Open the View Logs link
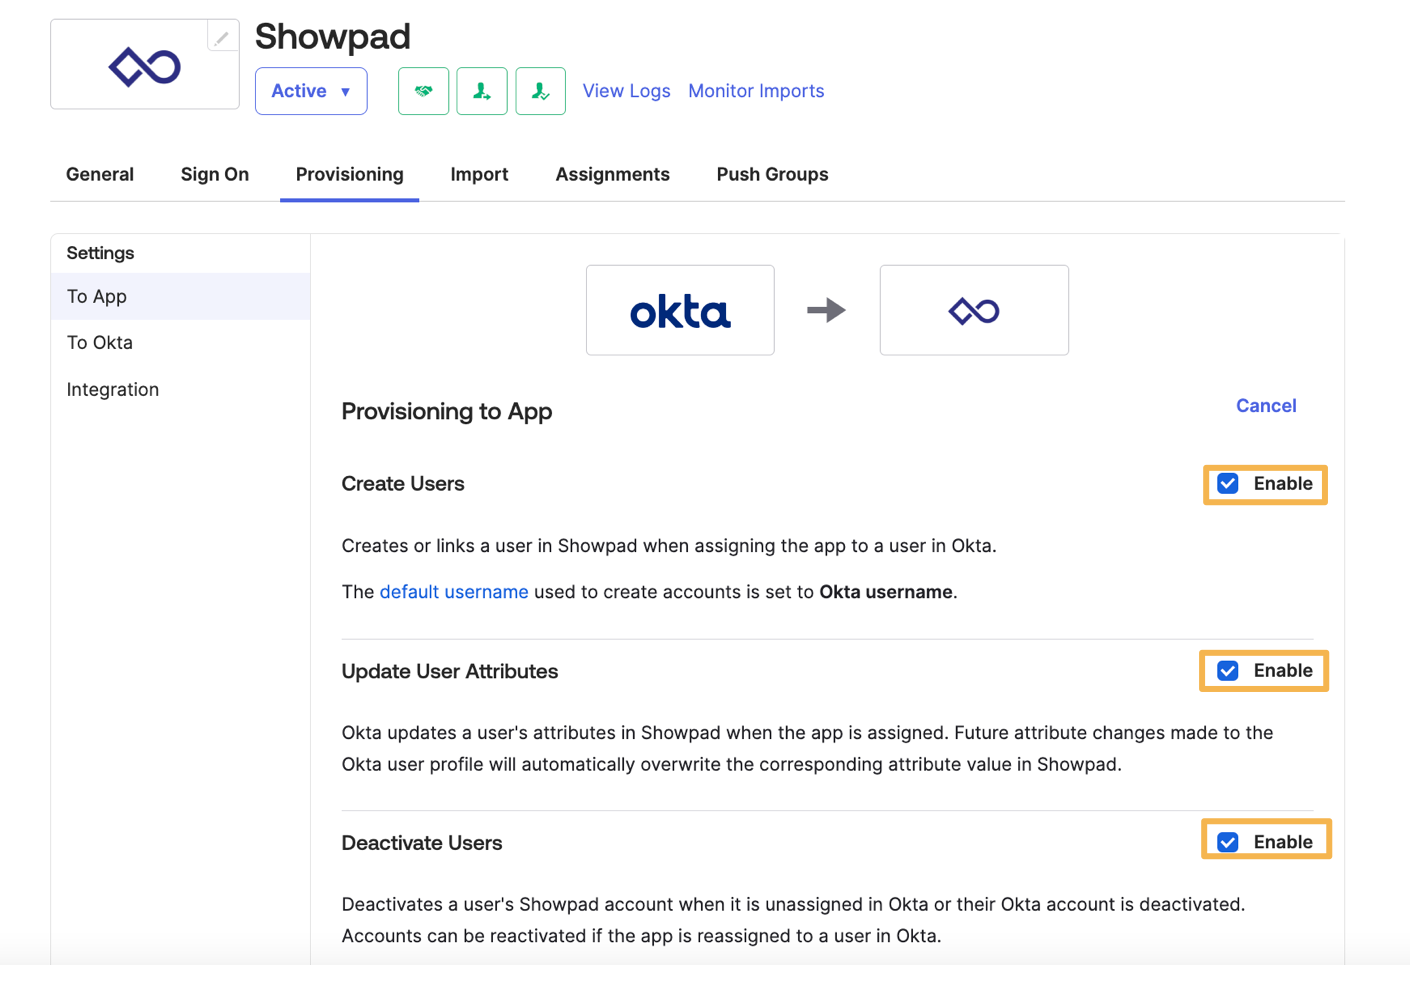Screen dimensions: 1410x1006 pyautogui.click(x=626, y=91)
